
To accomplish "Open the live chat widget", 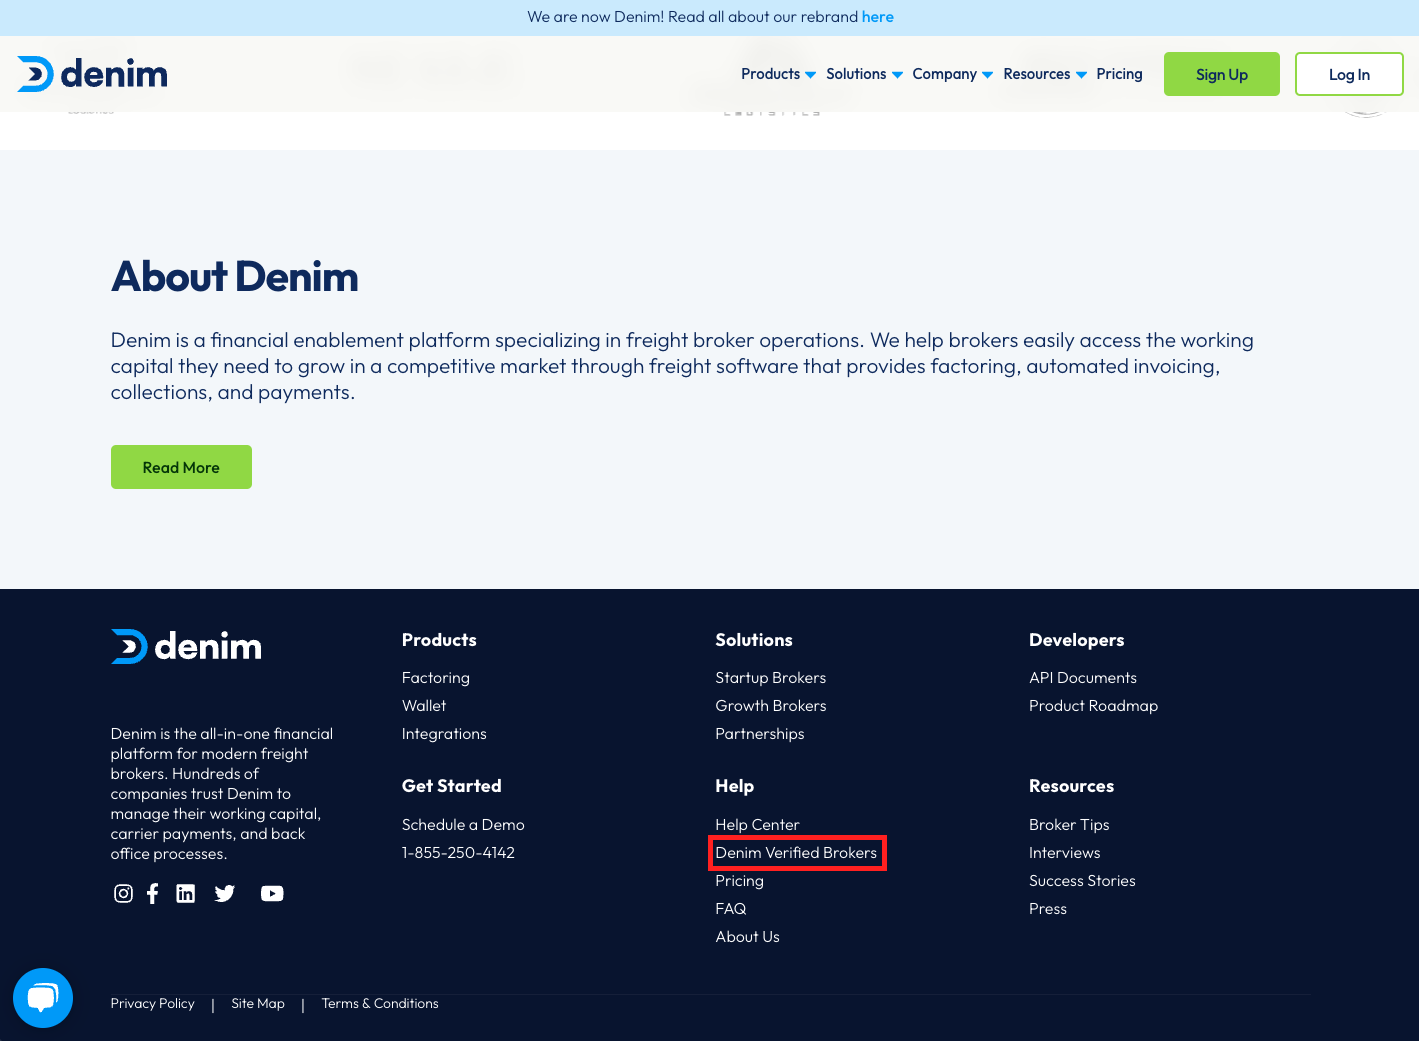I will pos(43,997).
